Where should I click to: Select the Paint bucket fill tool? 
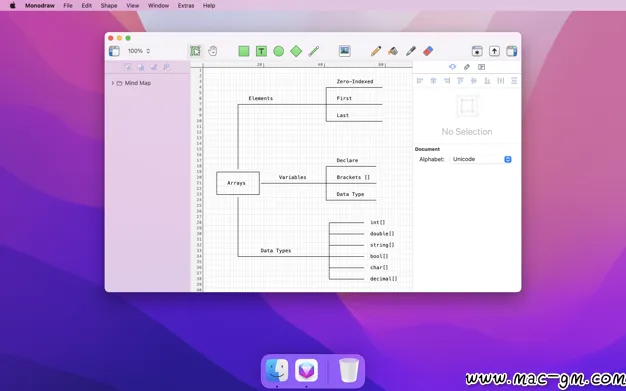(393, 51)
